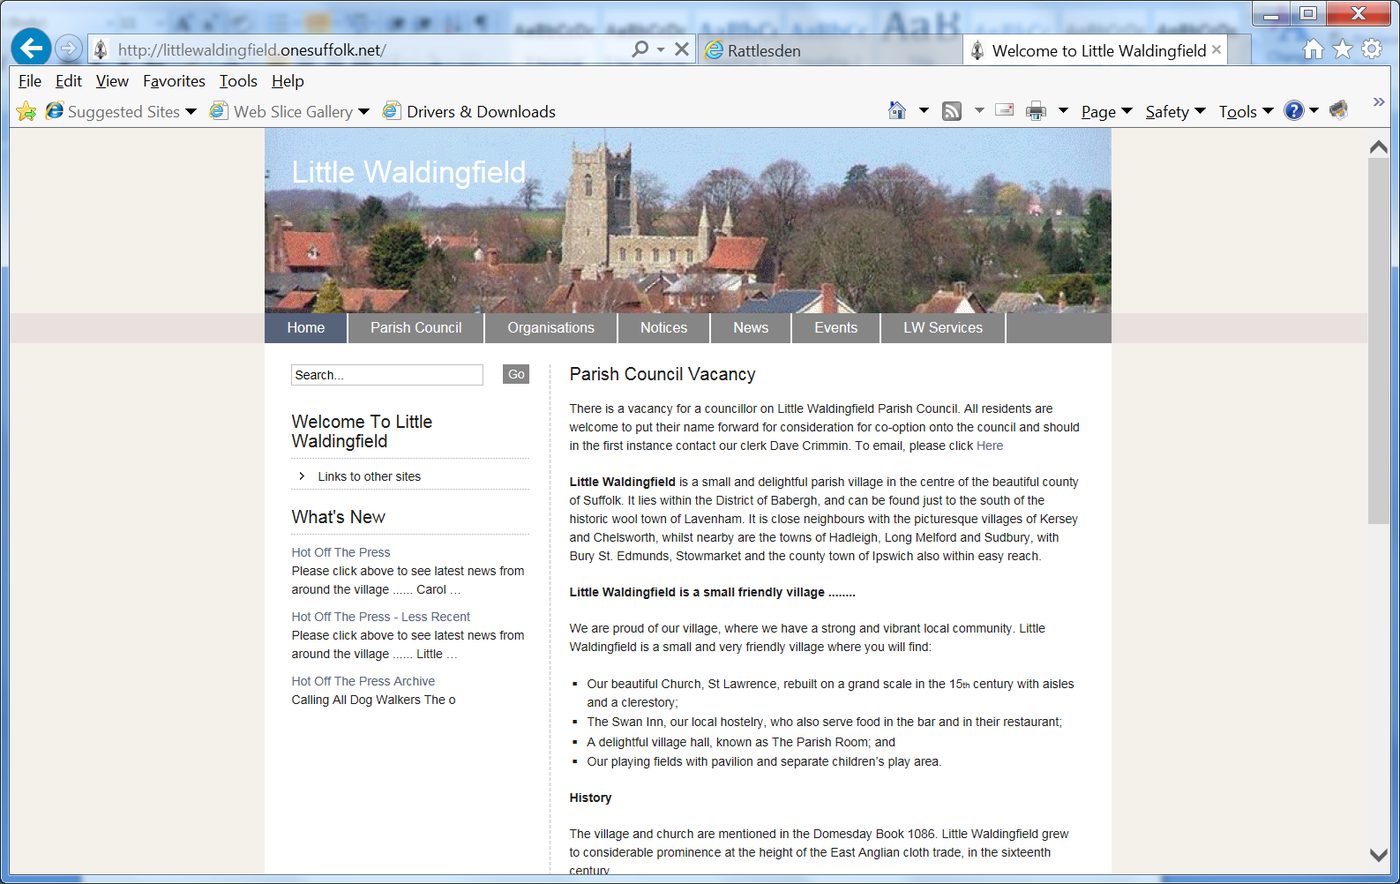Click the 'History' section heading
Screen dimensions: 1400x884
pos(590,798)
